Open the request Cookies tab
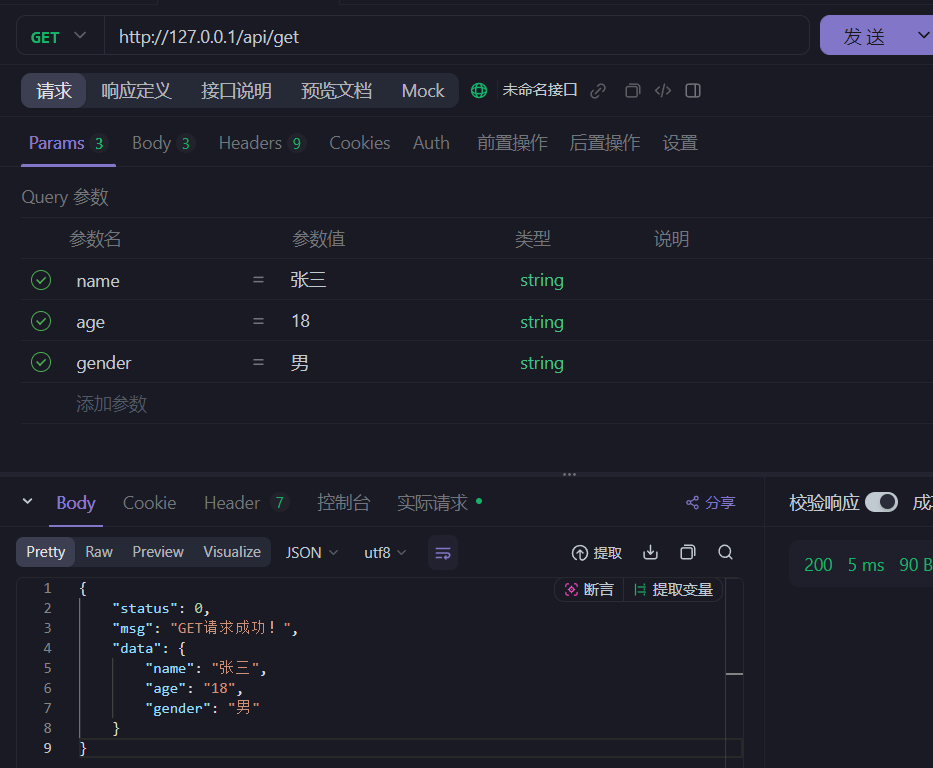The height and width of the screenshot is (768, 933). coord(359,143)
